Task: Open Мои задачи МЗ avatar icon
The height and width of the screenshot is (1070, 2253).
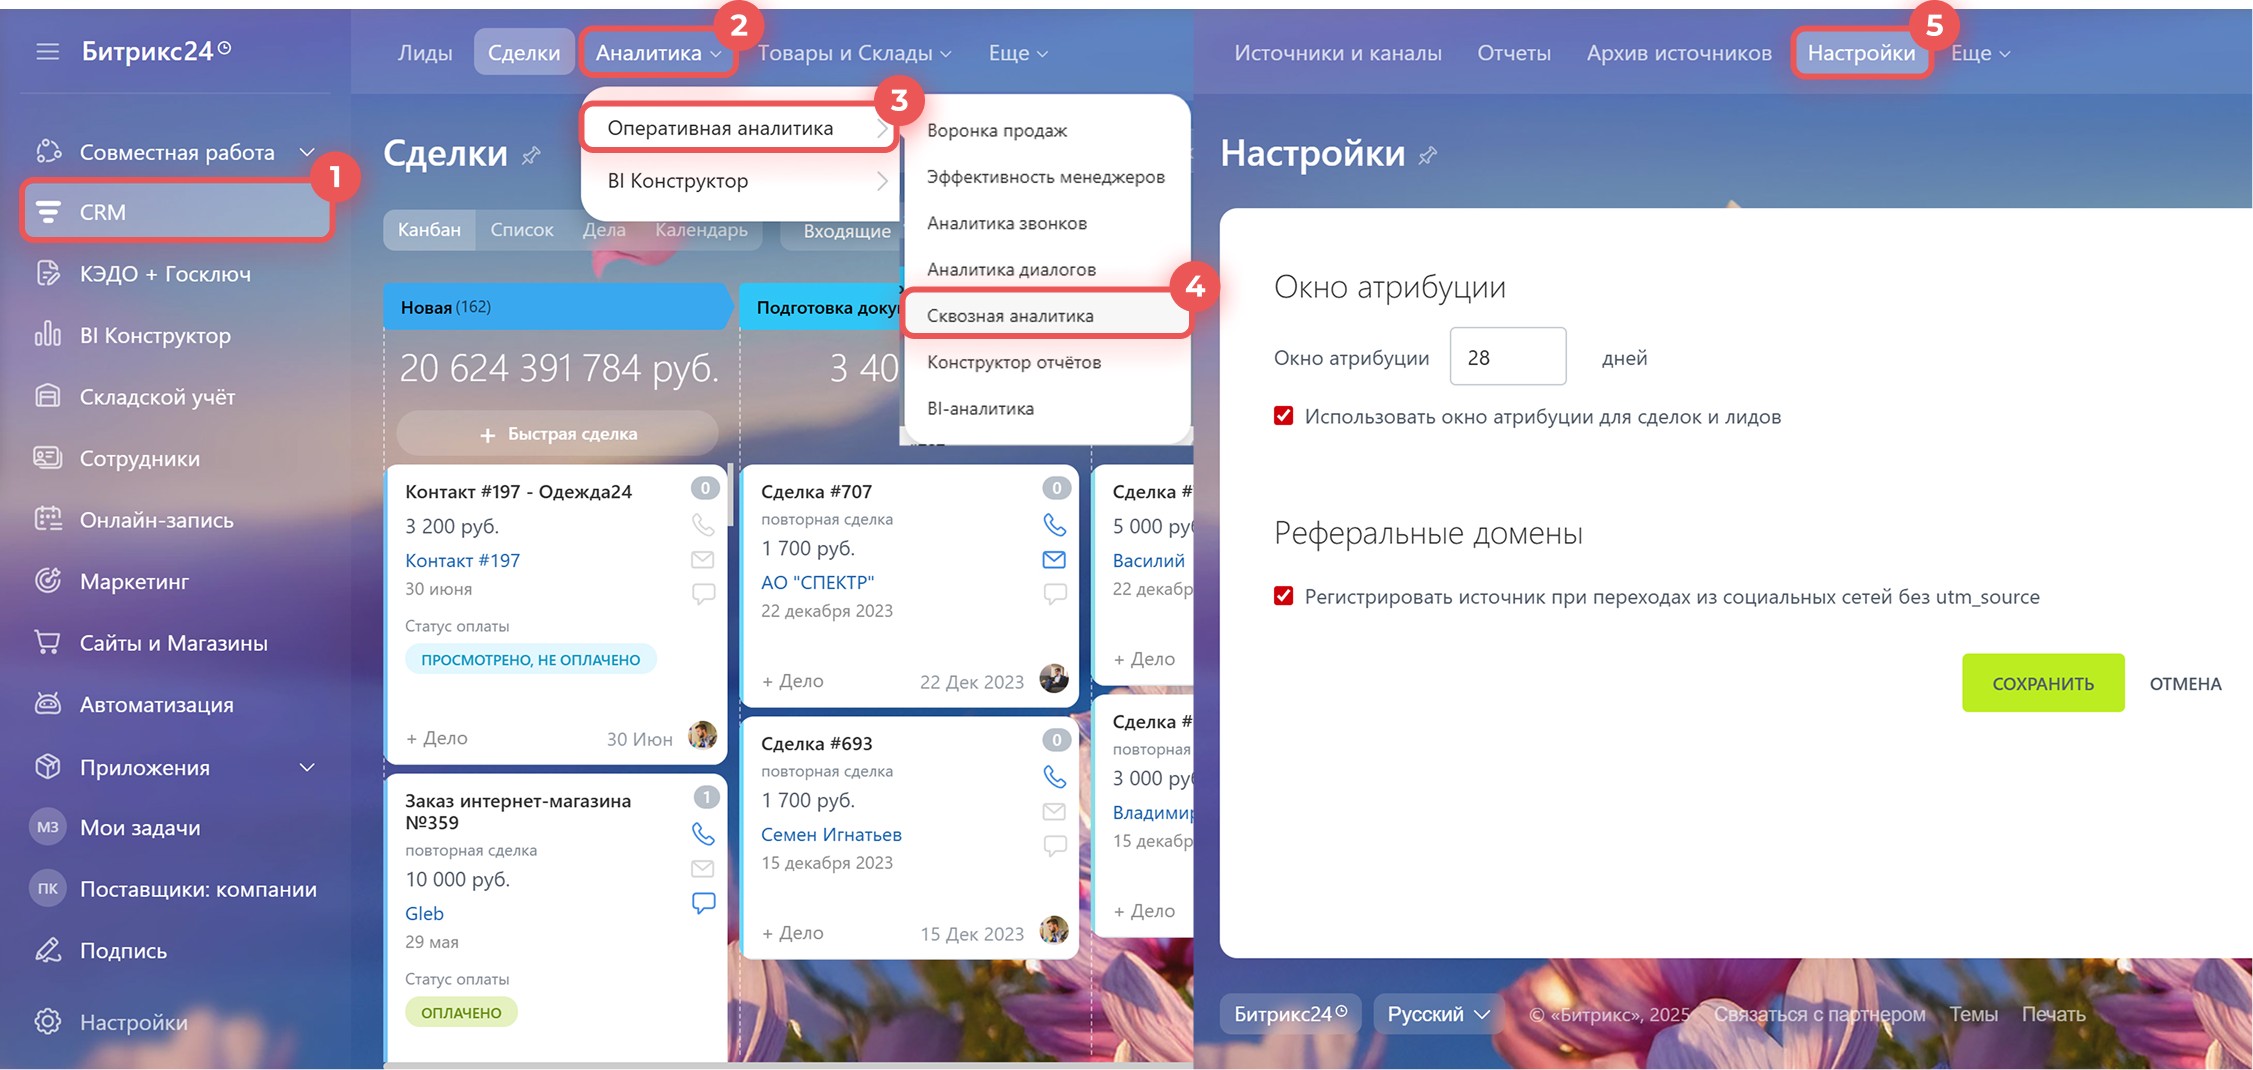Action: point(48,827)
